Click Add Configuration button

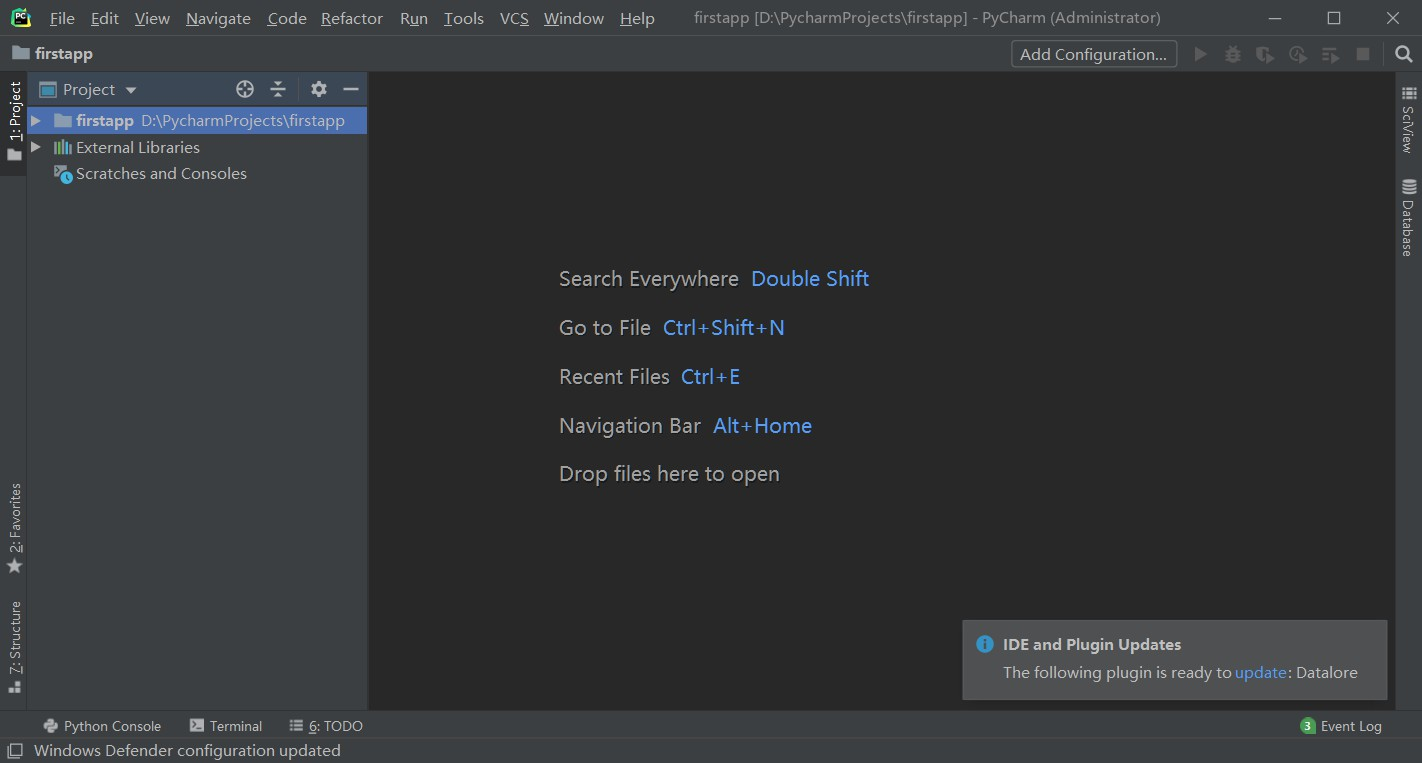(1093, 54)
